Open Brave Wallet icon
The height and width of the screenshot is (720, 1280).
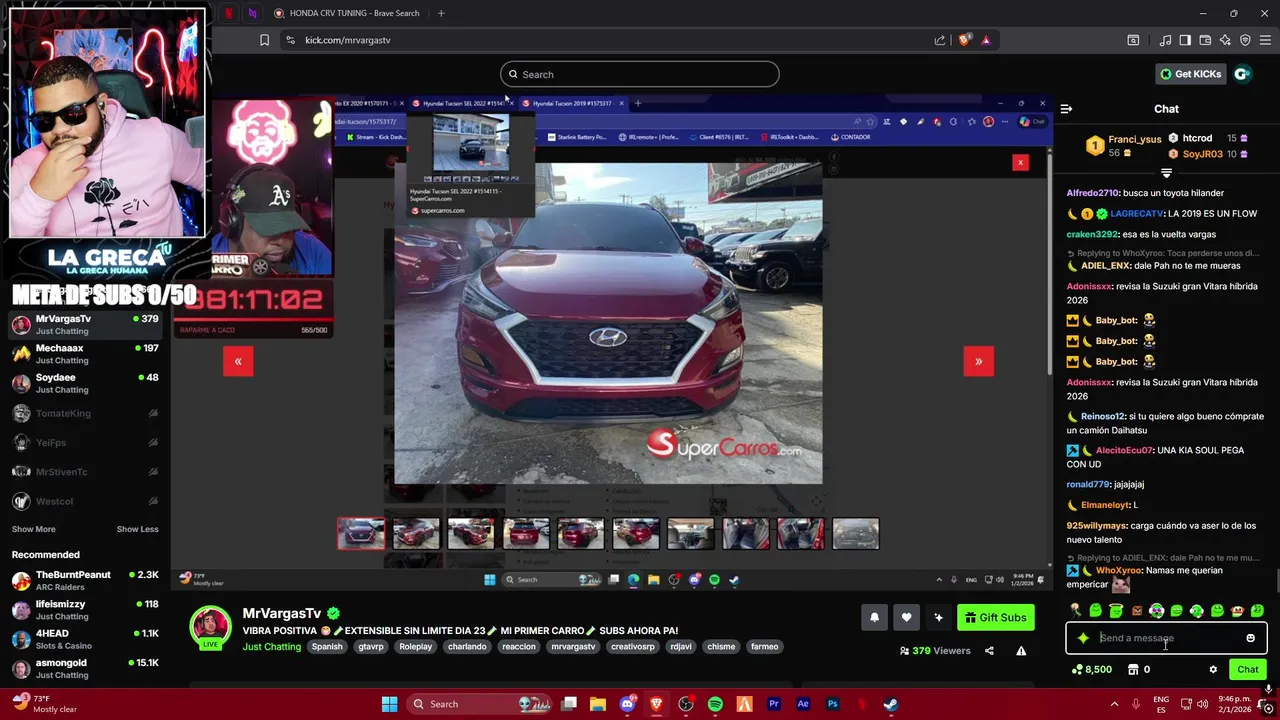coord(1205,40)
